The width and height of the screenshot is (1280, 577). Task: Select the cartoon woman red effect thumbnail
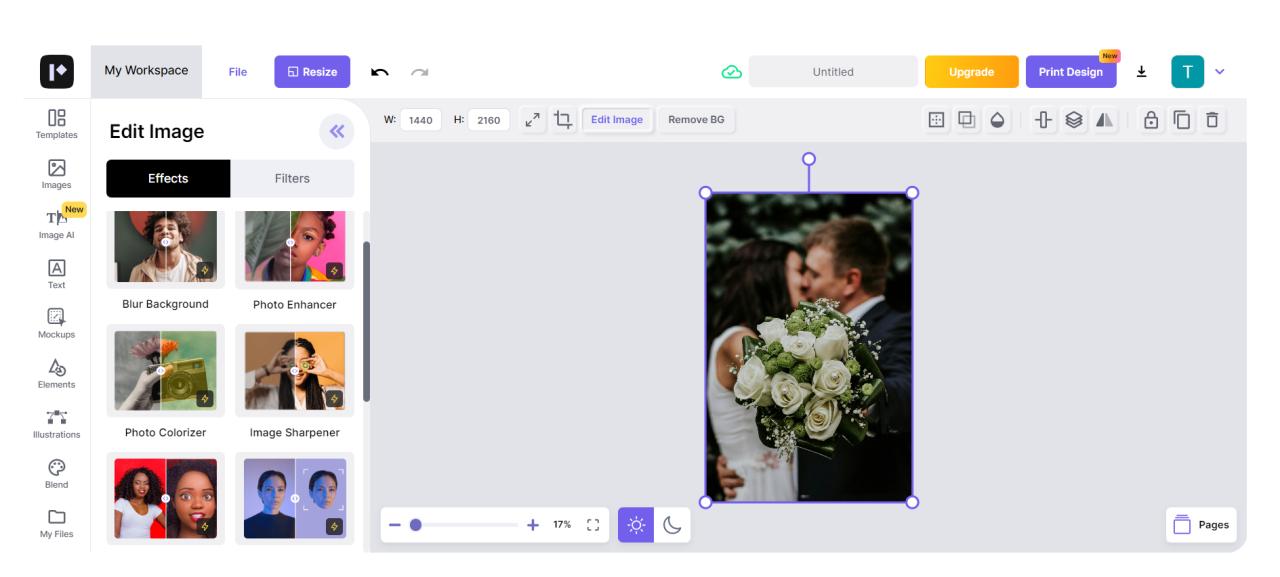point(165,498)
